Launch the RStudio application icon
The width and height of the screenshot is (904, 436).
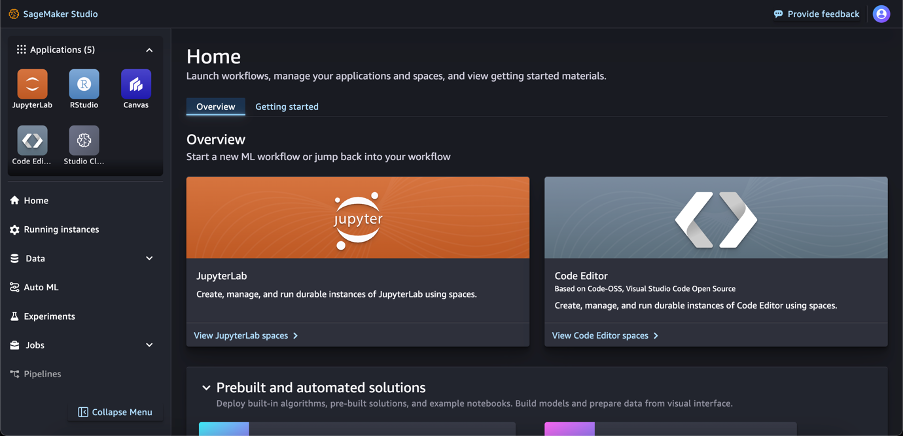(x=84, y=84)
